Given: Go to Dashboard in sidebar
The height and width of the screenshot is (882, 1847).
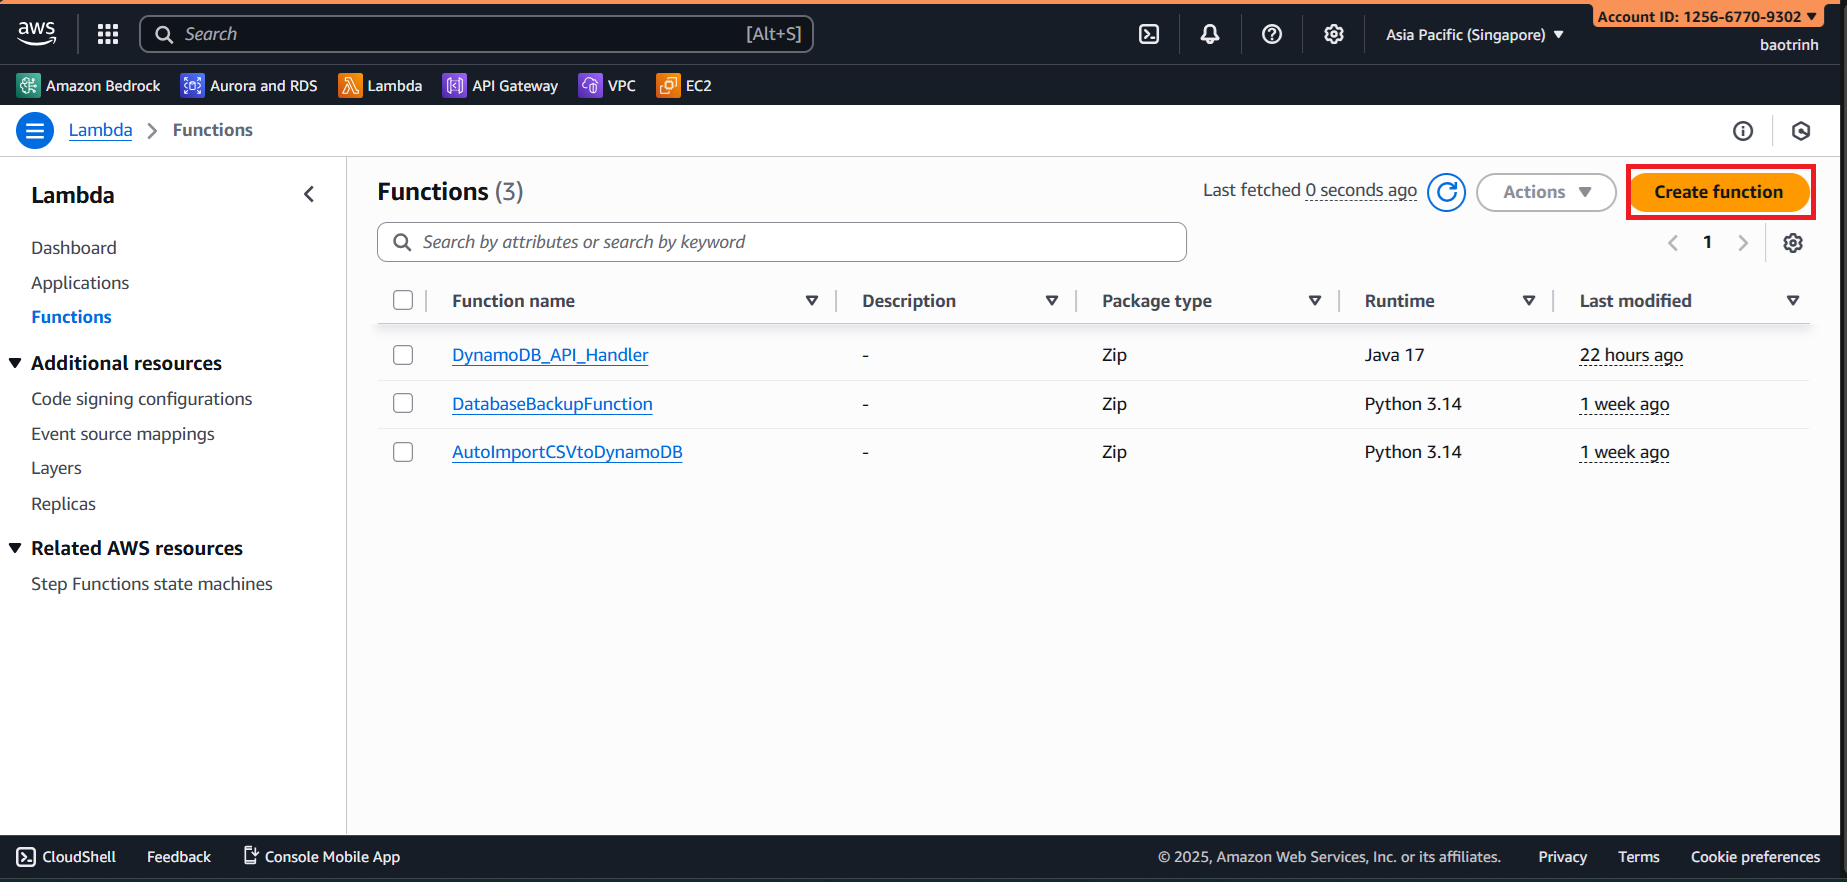Looking at the screenshot, I should coord(74,248).
